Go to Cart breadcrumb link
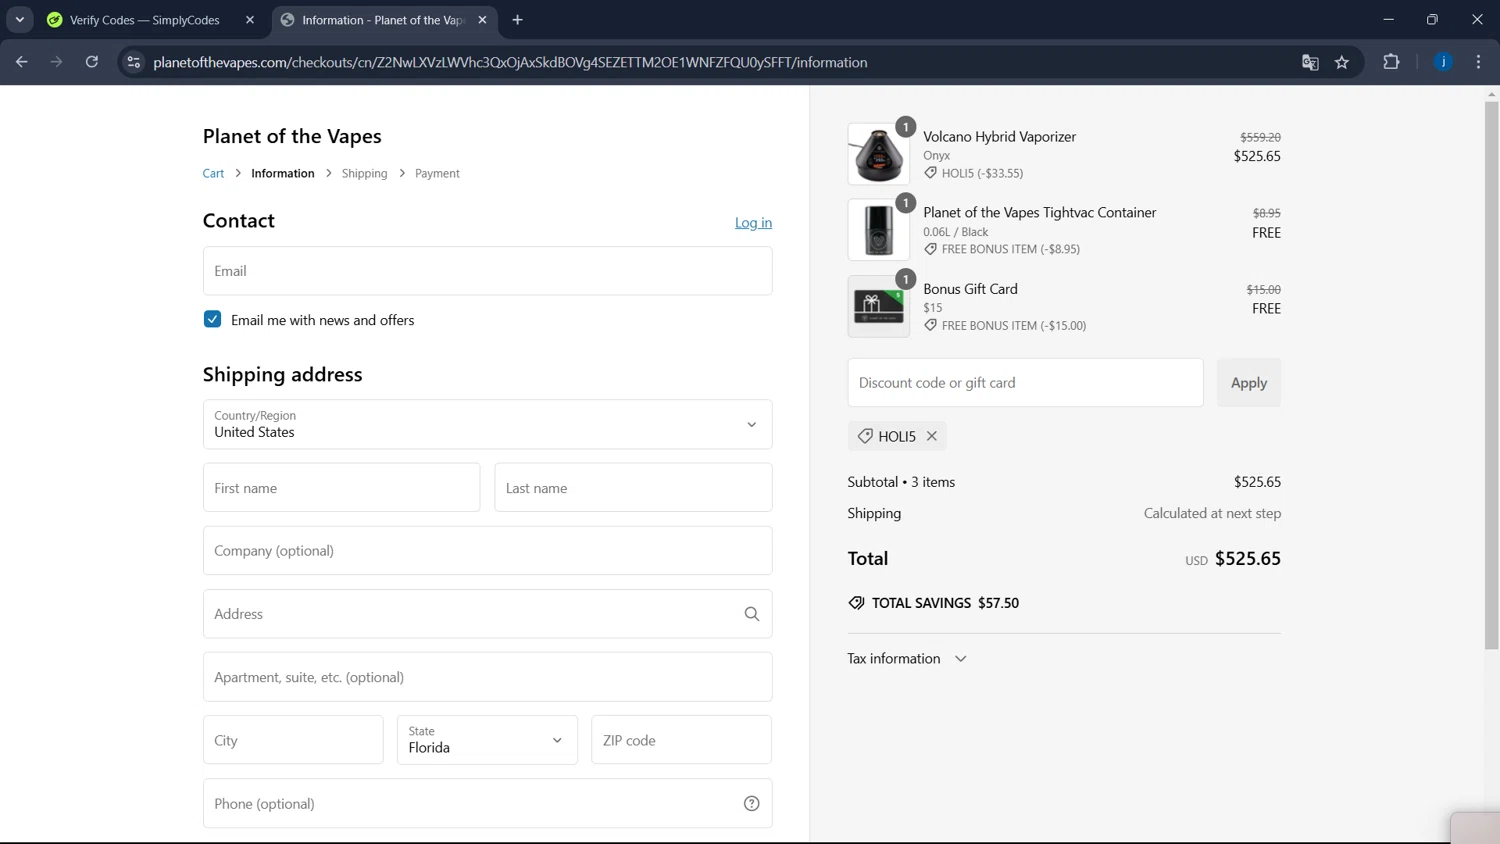Image resolution: width=1500 pixels, height=844 pixels. (213, 173)
